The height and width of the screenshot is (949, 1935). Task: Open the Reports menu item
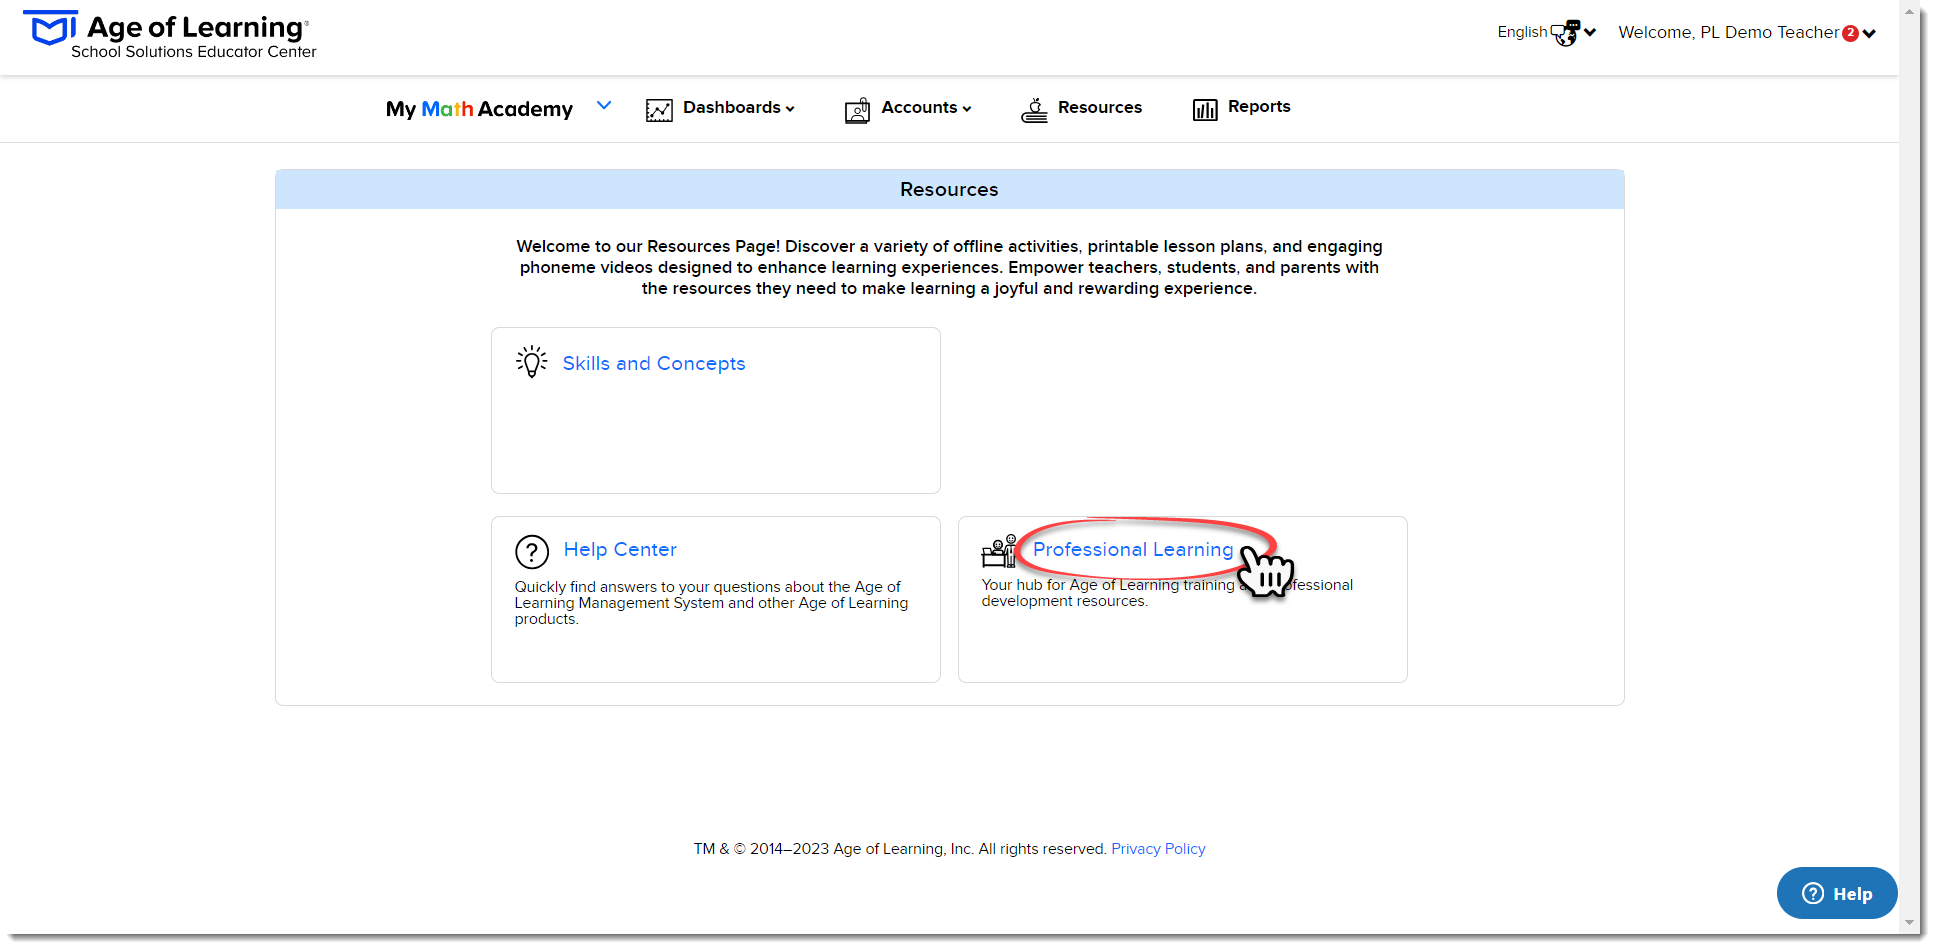1259,106
